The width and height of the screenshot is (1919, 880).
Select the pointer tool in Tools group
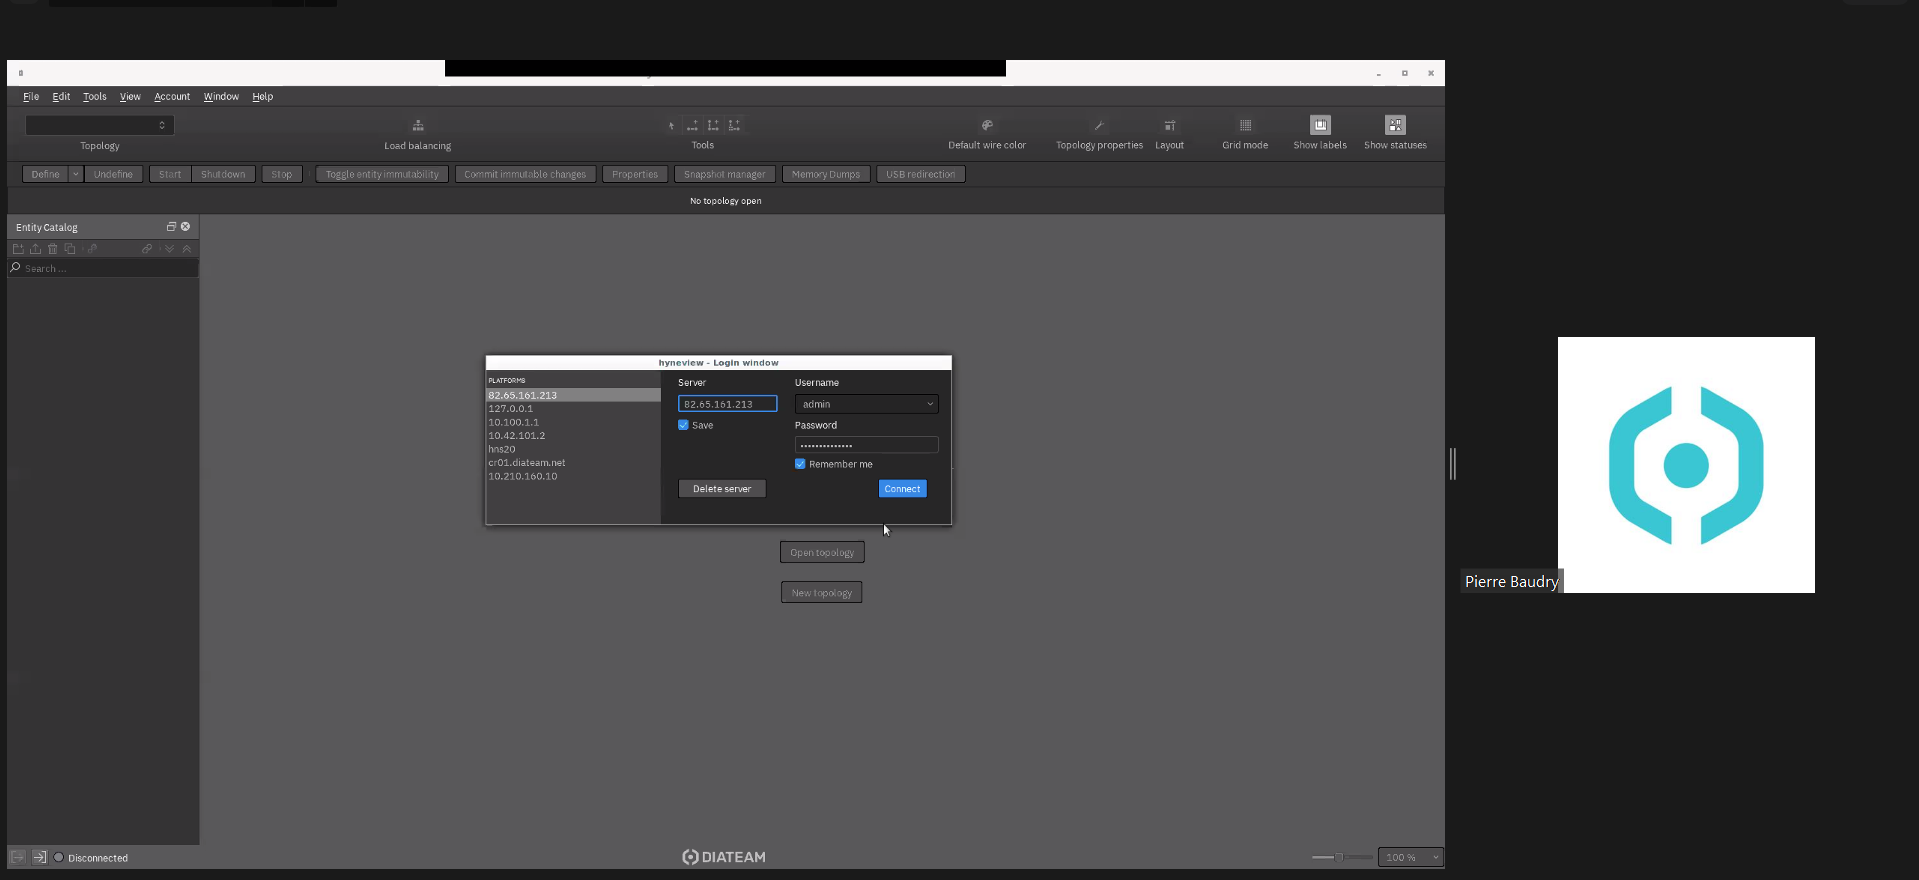(671, 126)
